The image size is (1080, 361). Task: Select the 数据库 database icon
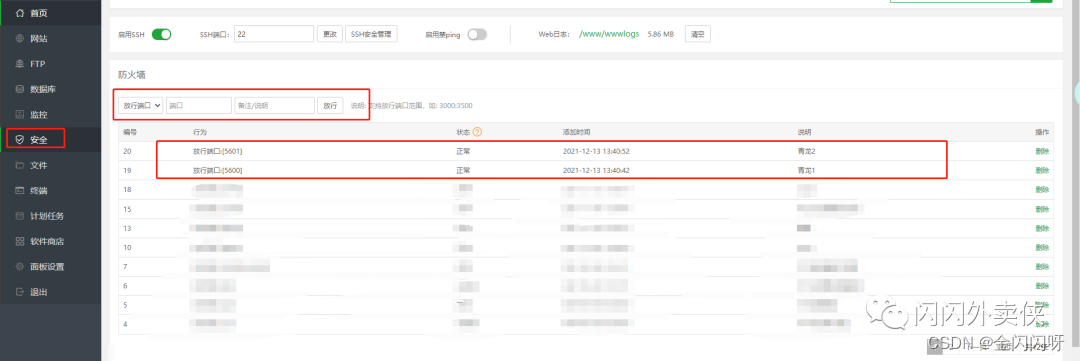point(19,89)
